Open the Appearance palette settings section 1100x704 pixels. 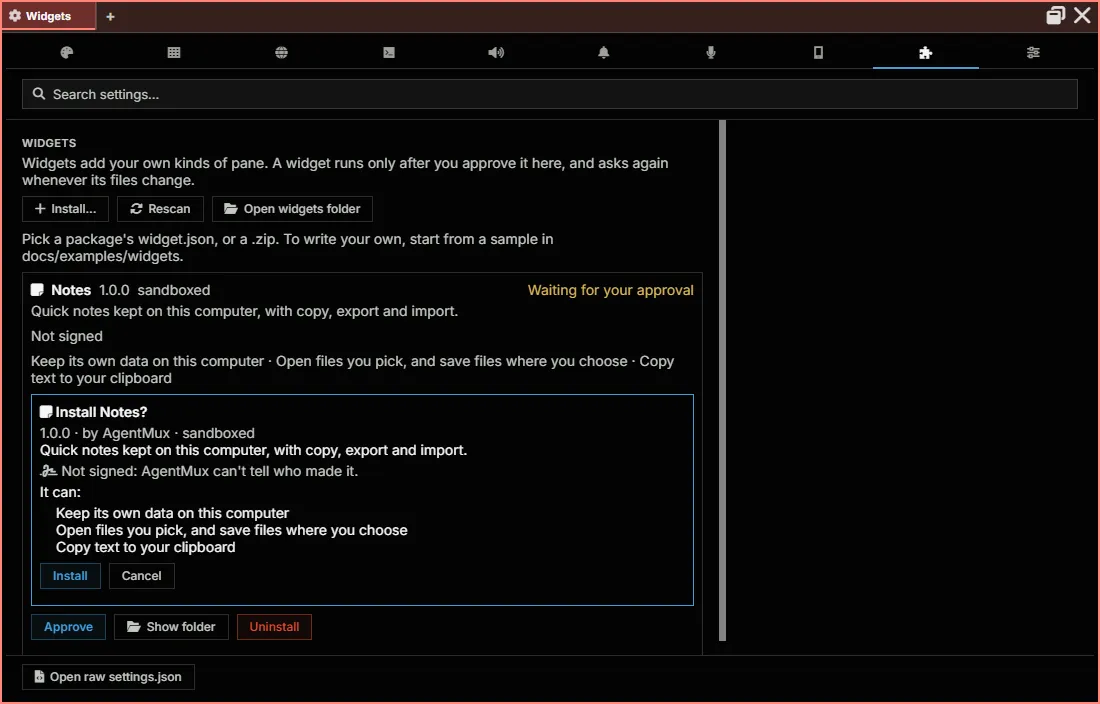(67, 52)
